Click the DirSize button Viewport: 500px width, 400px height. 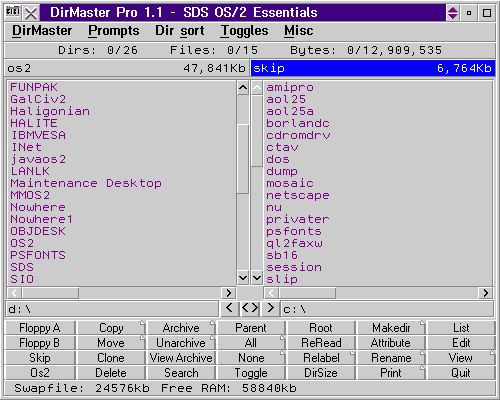point(321,373)
